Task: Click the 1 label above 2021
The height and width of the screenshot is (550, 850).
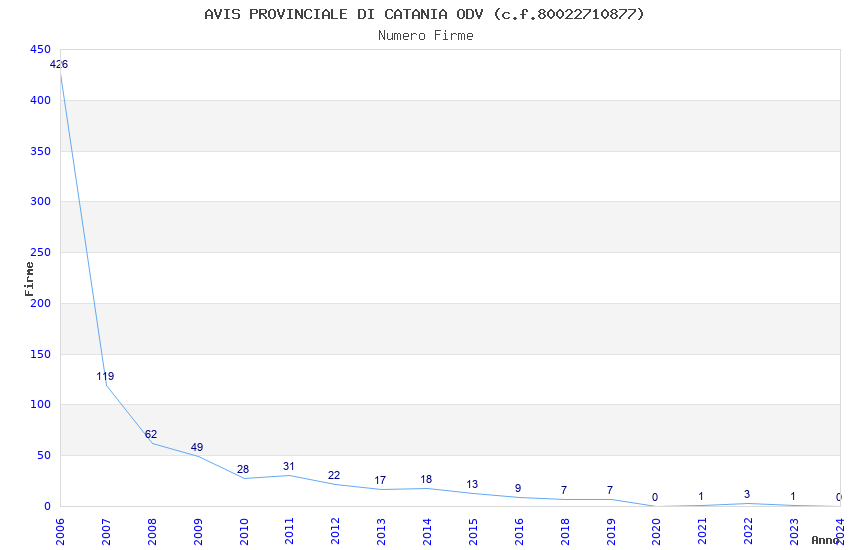Action: 701,496
